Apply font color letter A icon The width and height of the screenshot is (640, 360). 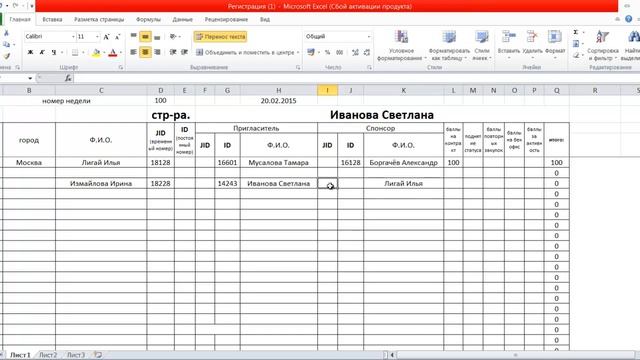pyautogui.click(x=113, y=53)
